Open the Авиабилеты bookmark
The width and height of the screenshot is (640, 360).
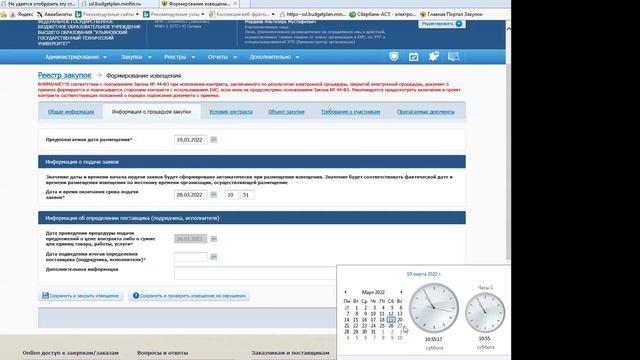coord(54,14)
